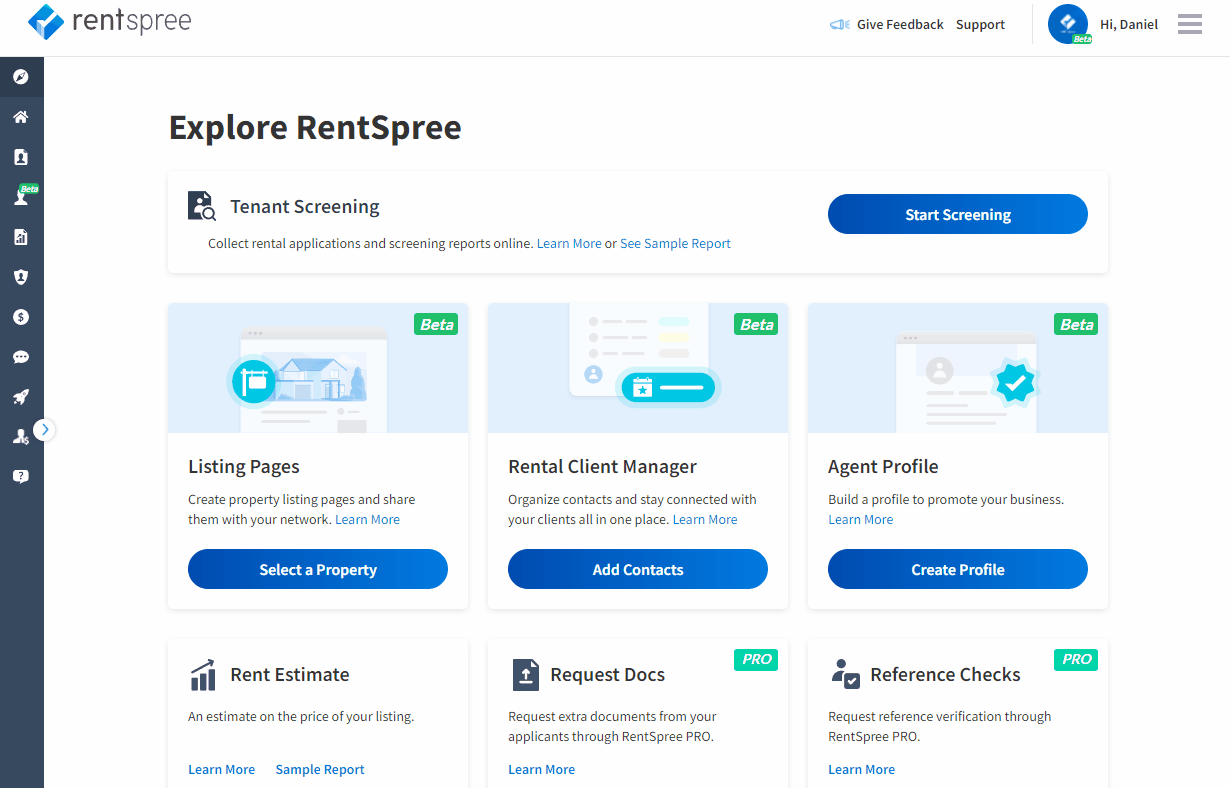The width and height of the screenshot is (1230, 788).
Task: Click the Create Profile button
Action: tap(958, 569)
